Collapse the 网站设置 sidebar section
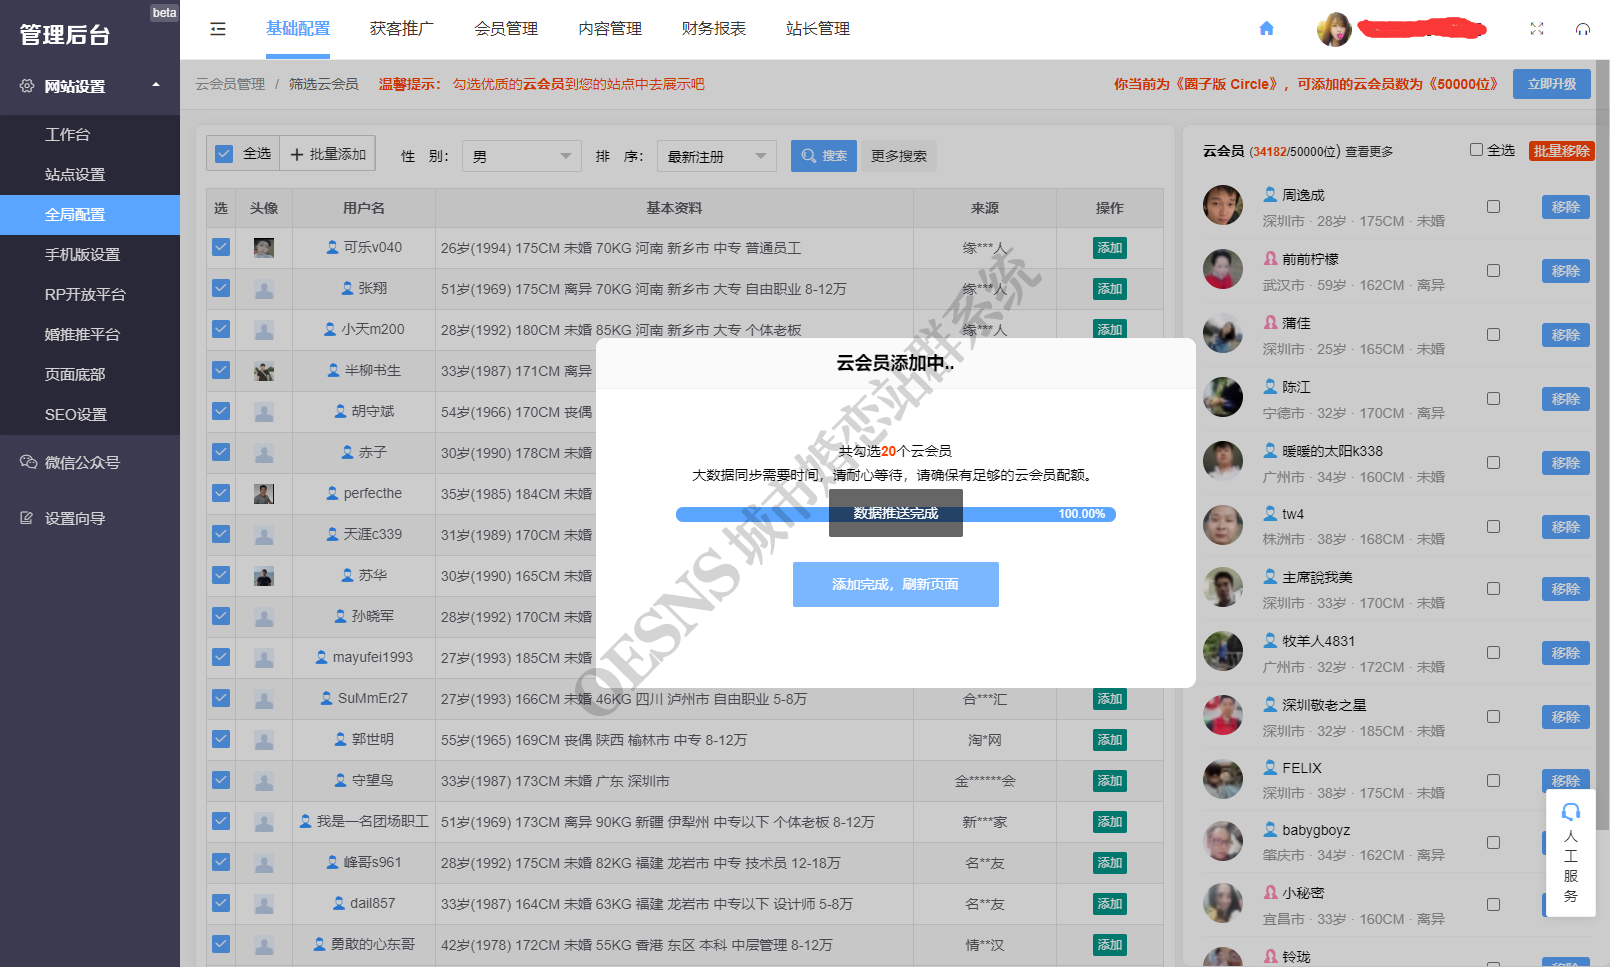Screen dimensions: 1610x967 tap(156, 86)
